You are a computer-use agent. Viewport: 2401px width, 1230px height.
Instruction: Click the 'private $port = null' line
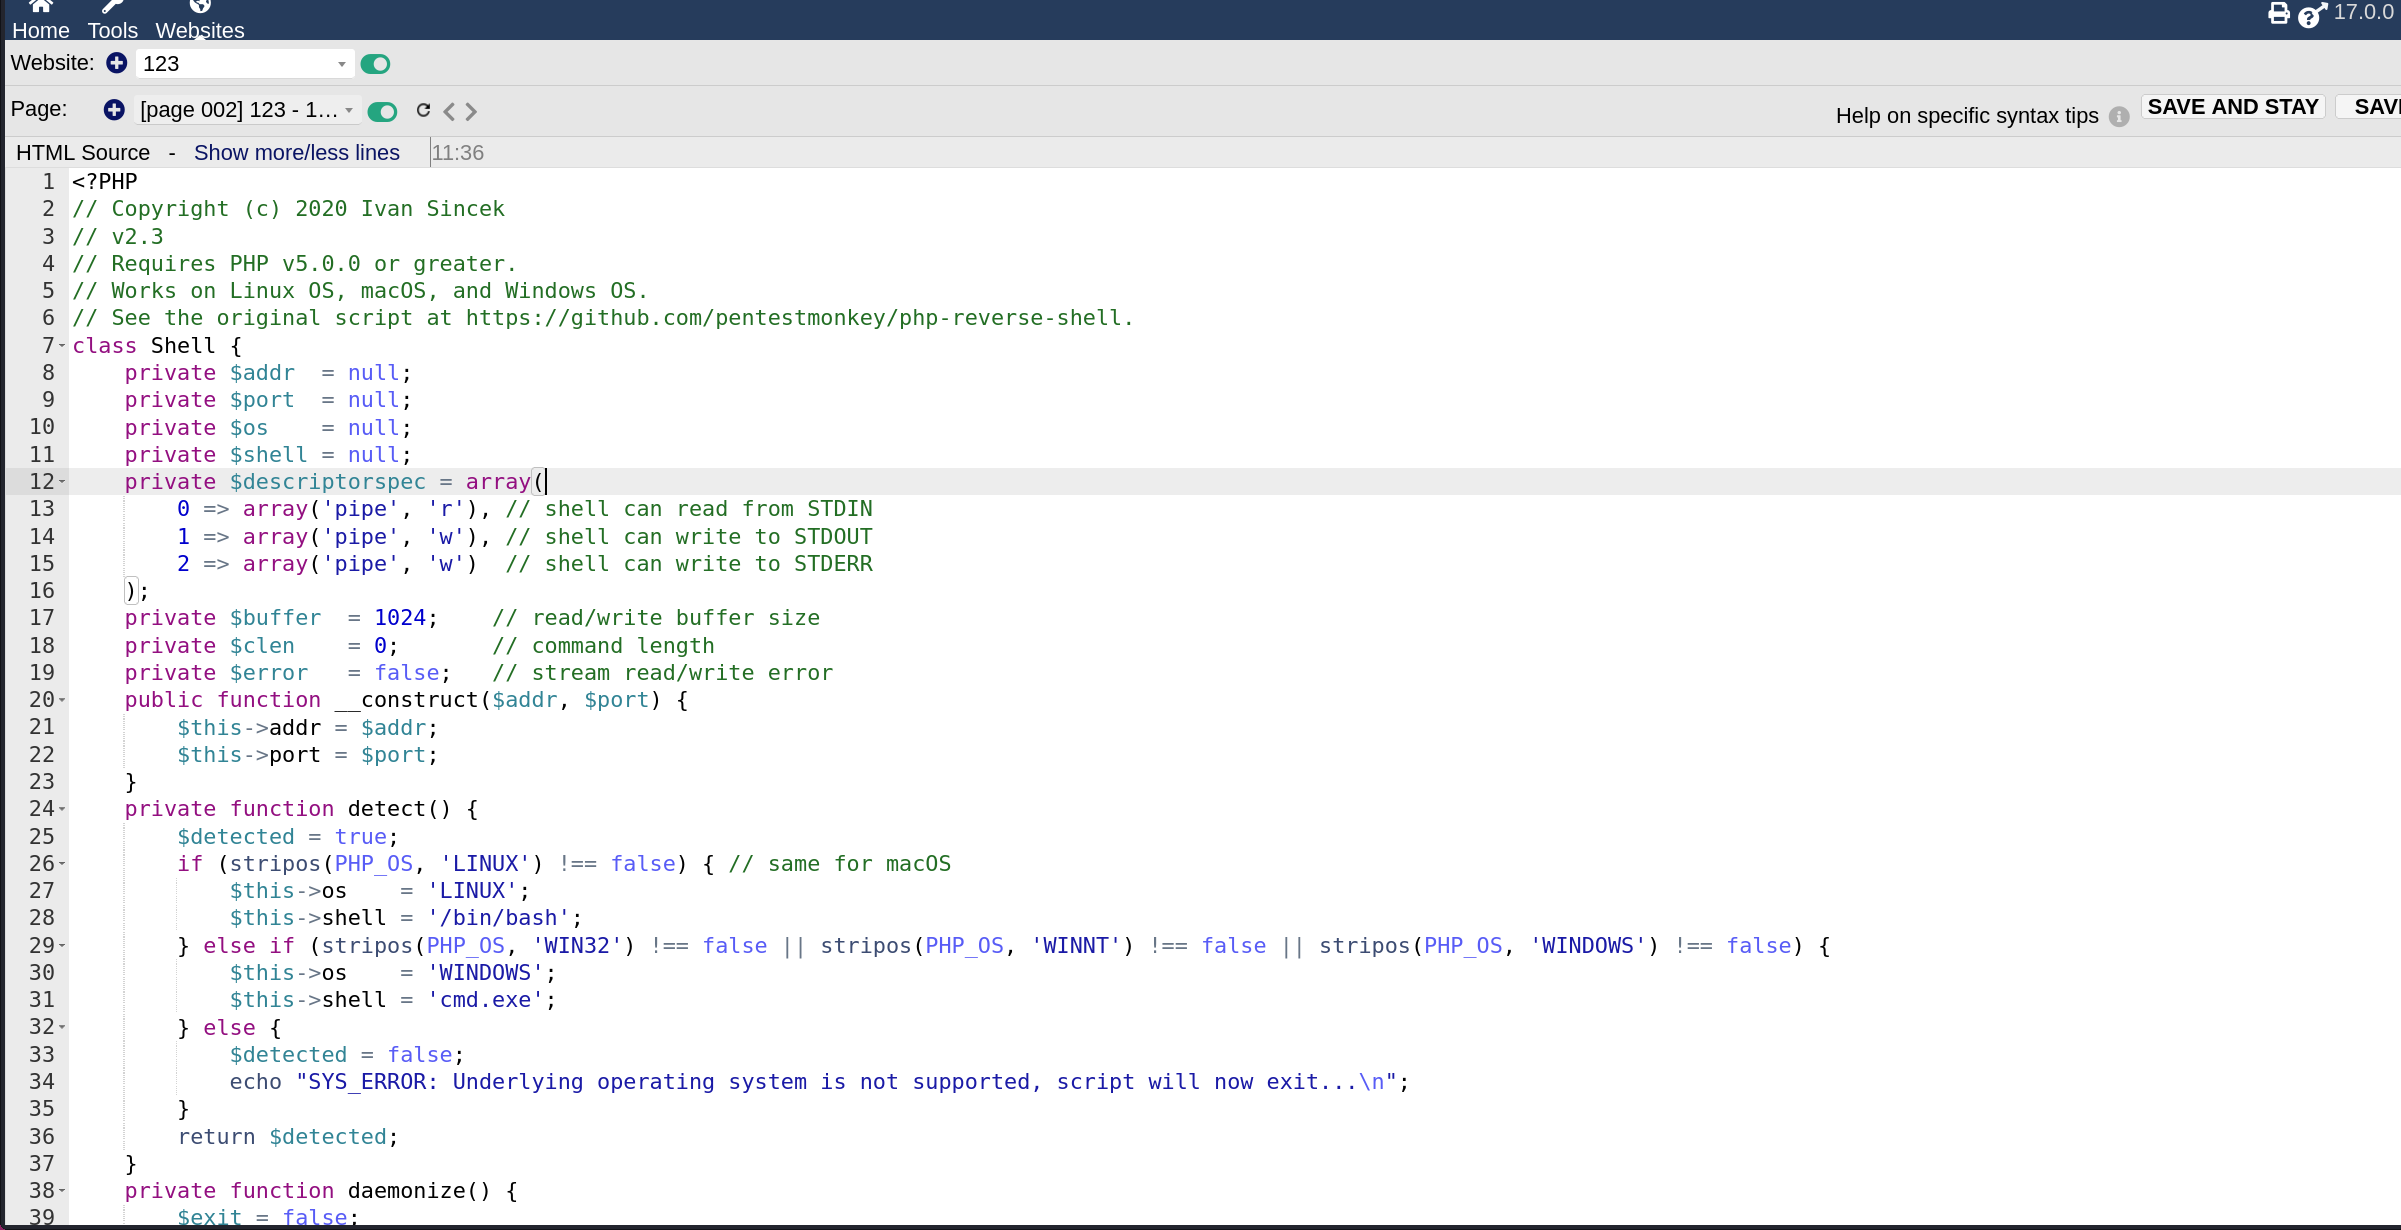[x=268, y=400]
